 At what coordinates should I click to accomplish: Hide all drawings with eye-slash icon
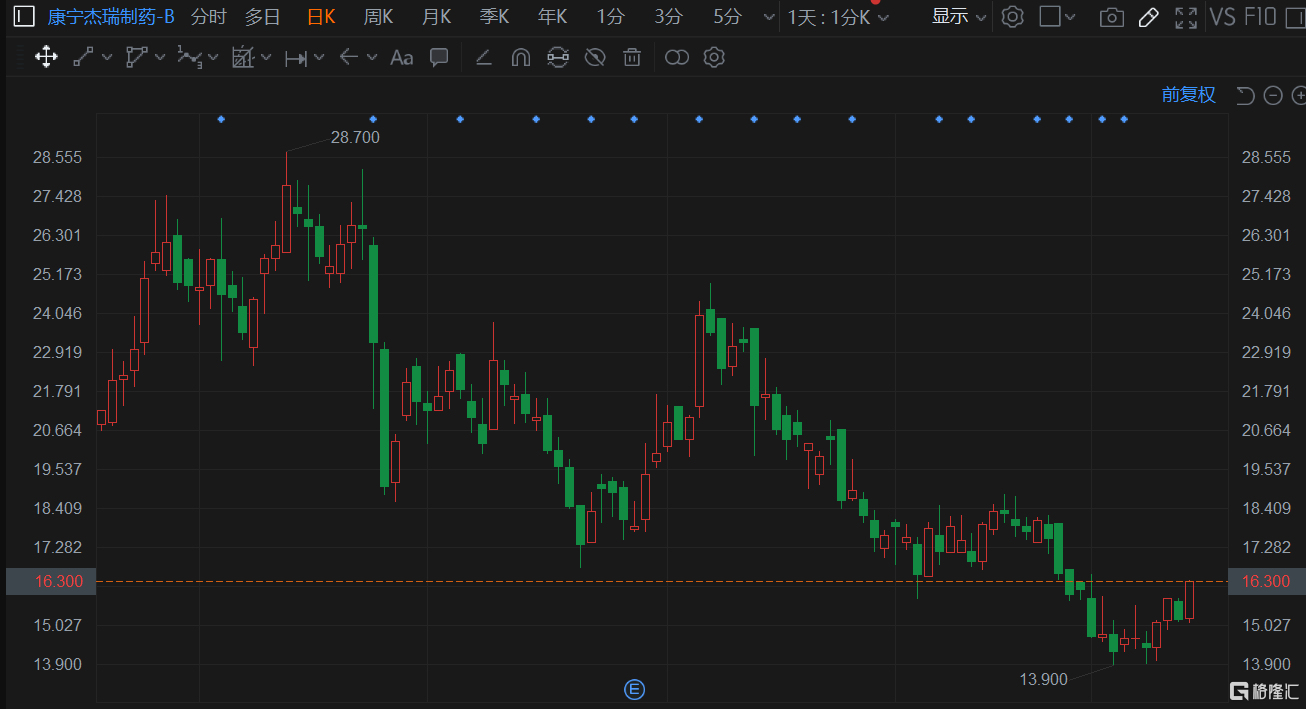pyautogui.click(x=595, y=57)
